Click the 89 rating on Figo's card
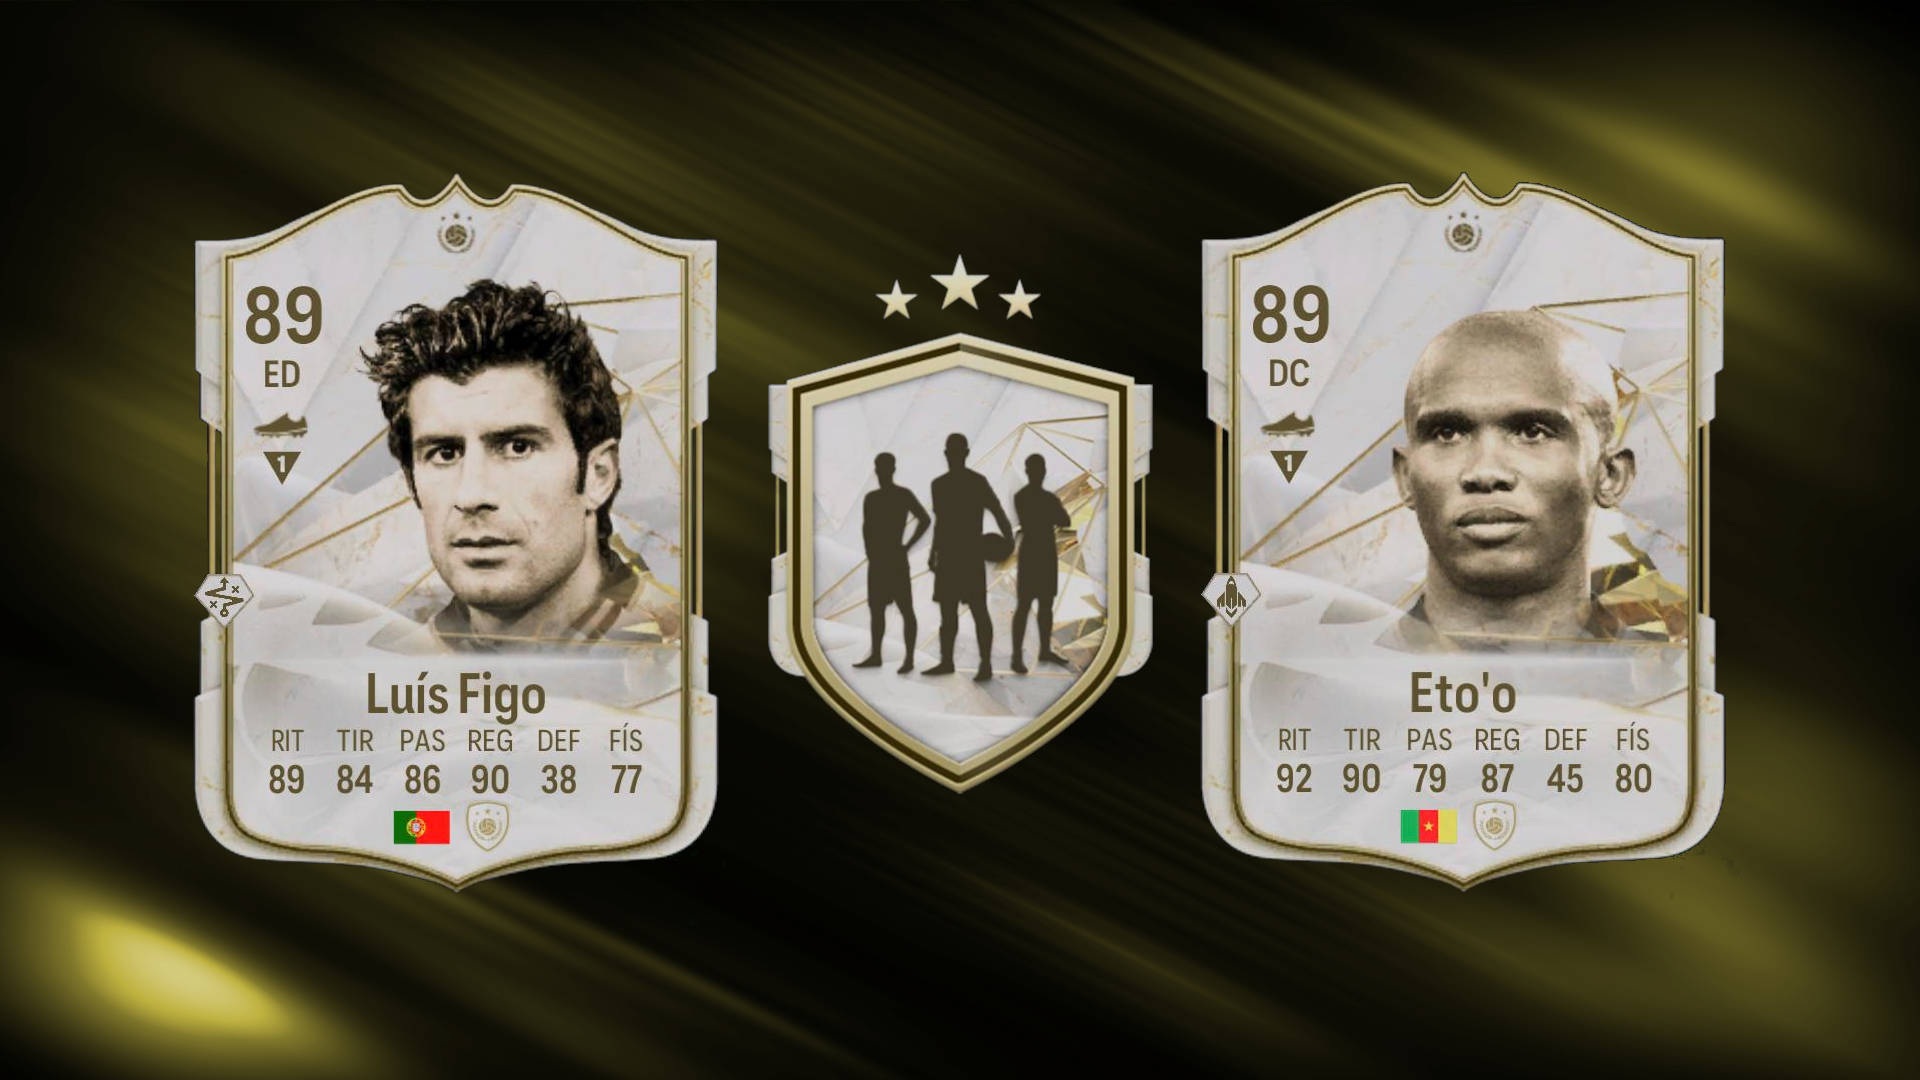The image size is (1920, 1080). click(283, 316)
